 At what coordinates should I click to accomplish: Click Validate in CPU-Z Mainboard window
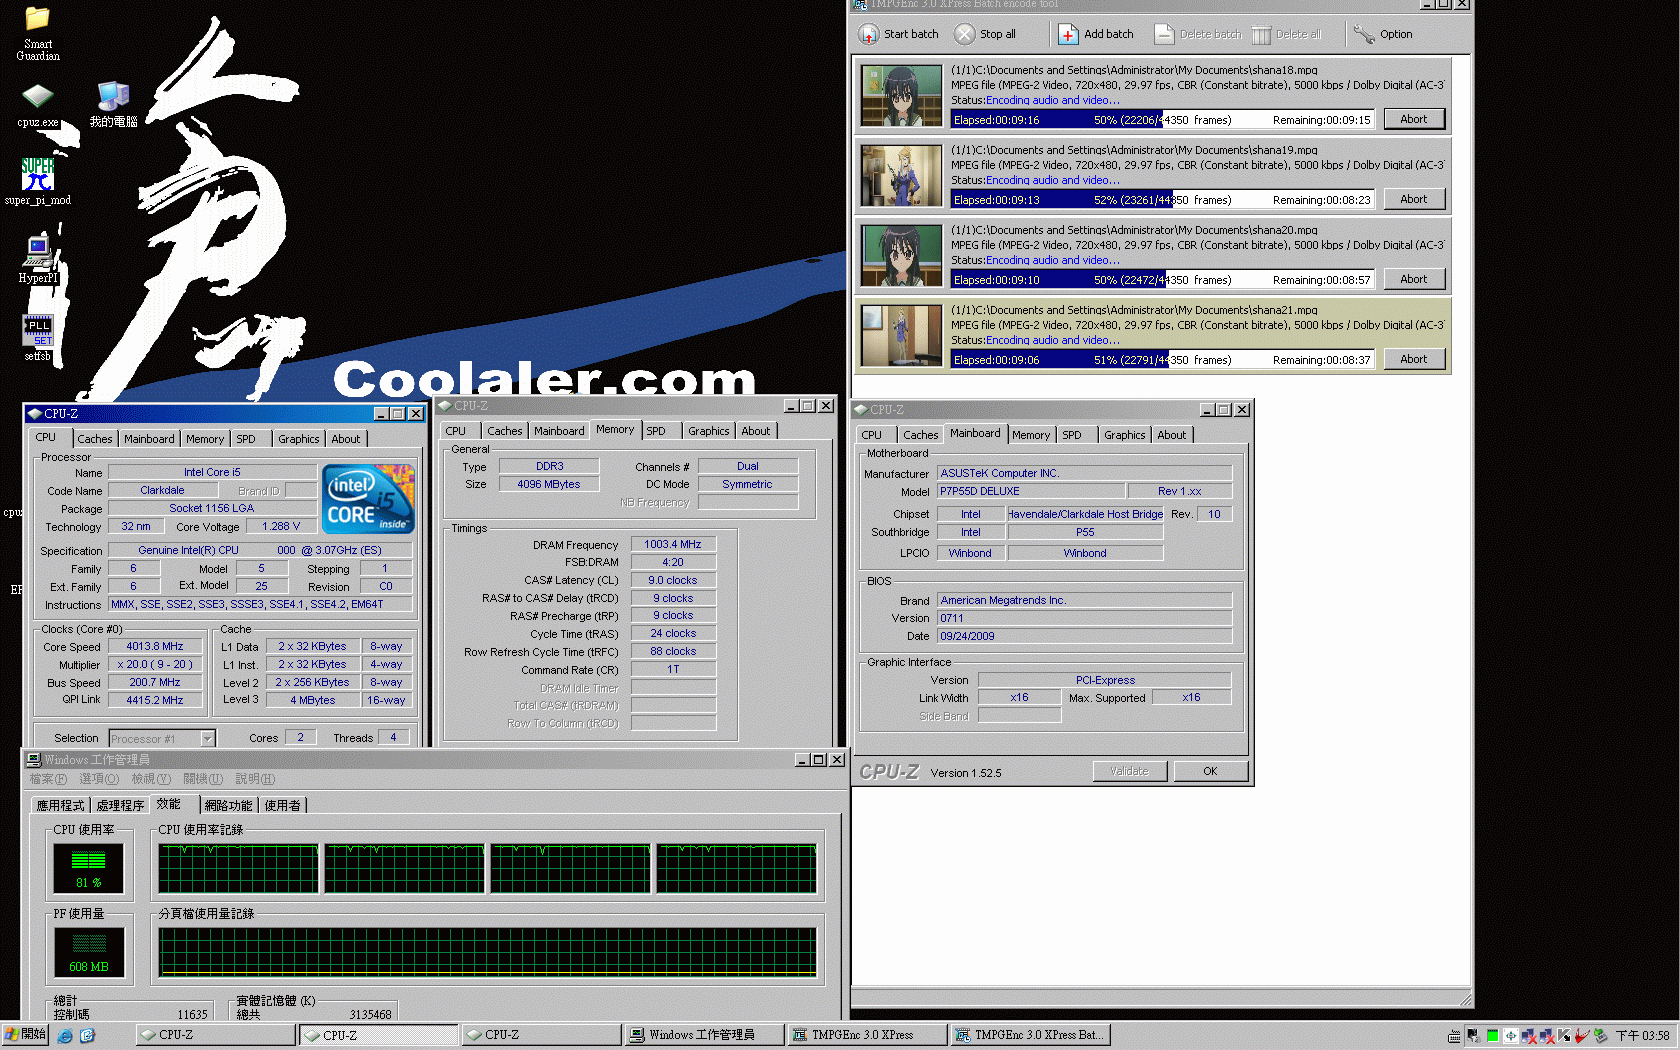1129,771
